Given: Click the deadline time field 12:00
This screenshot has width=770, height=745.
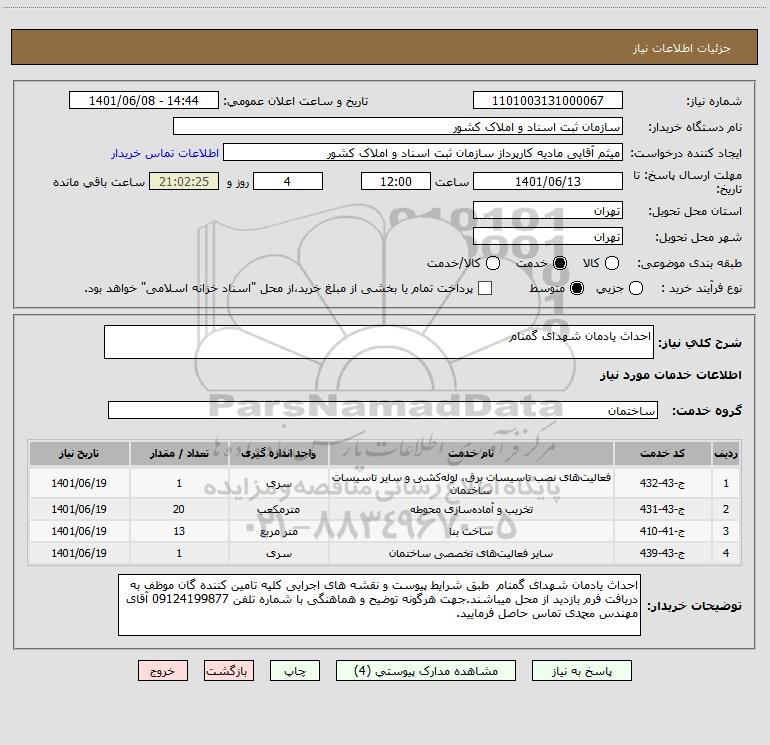Looking at the screenshot, I should click(x=396, y=181).
